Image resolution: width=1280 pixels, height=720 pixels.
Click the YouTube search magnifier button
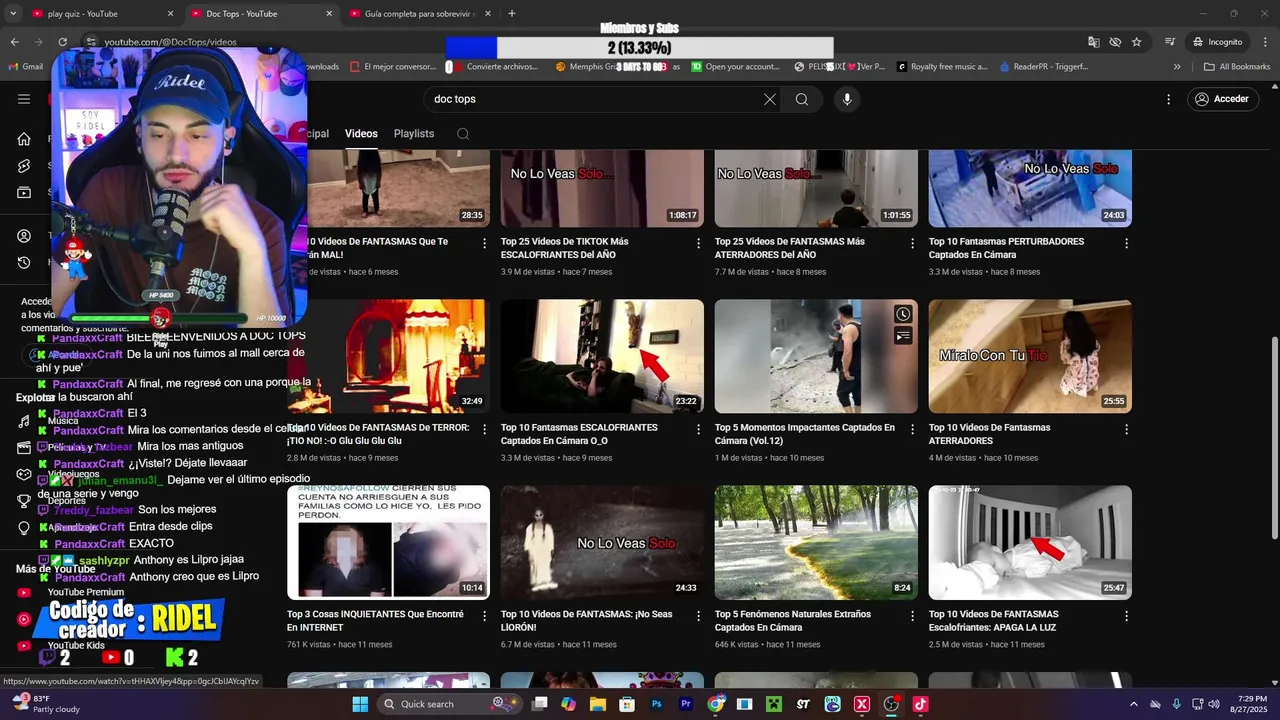pyautogui.click(x=802, y=99)
